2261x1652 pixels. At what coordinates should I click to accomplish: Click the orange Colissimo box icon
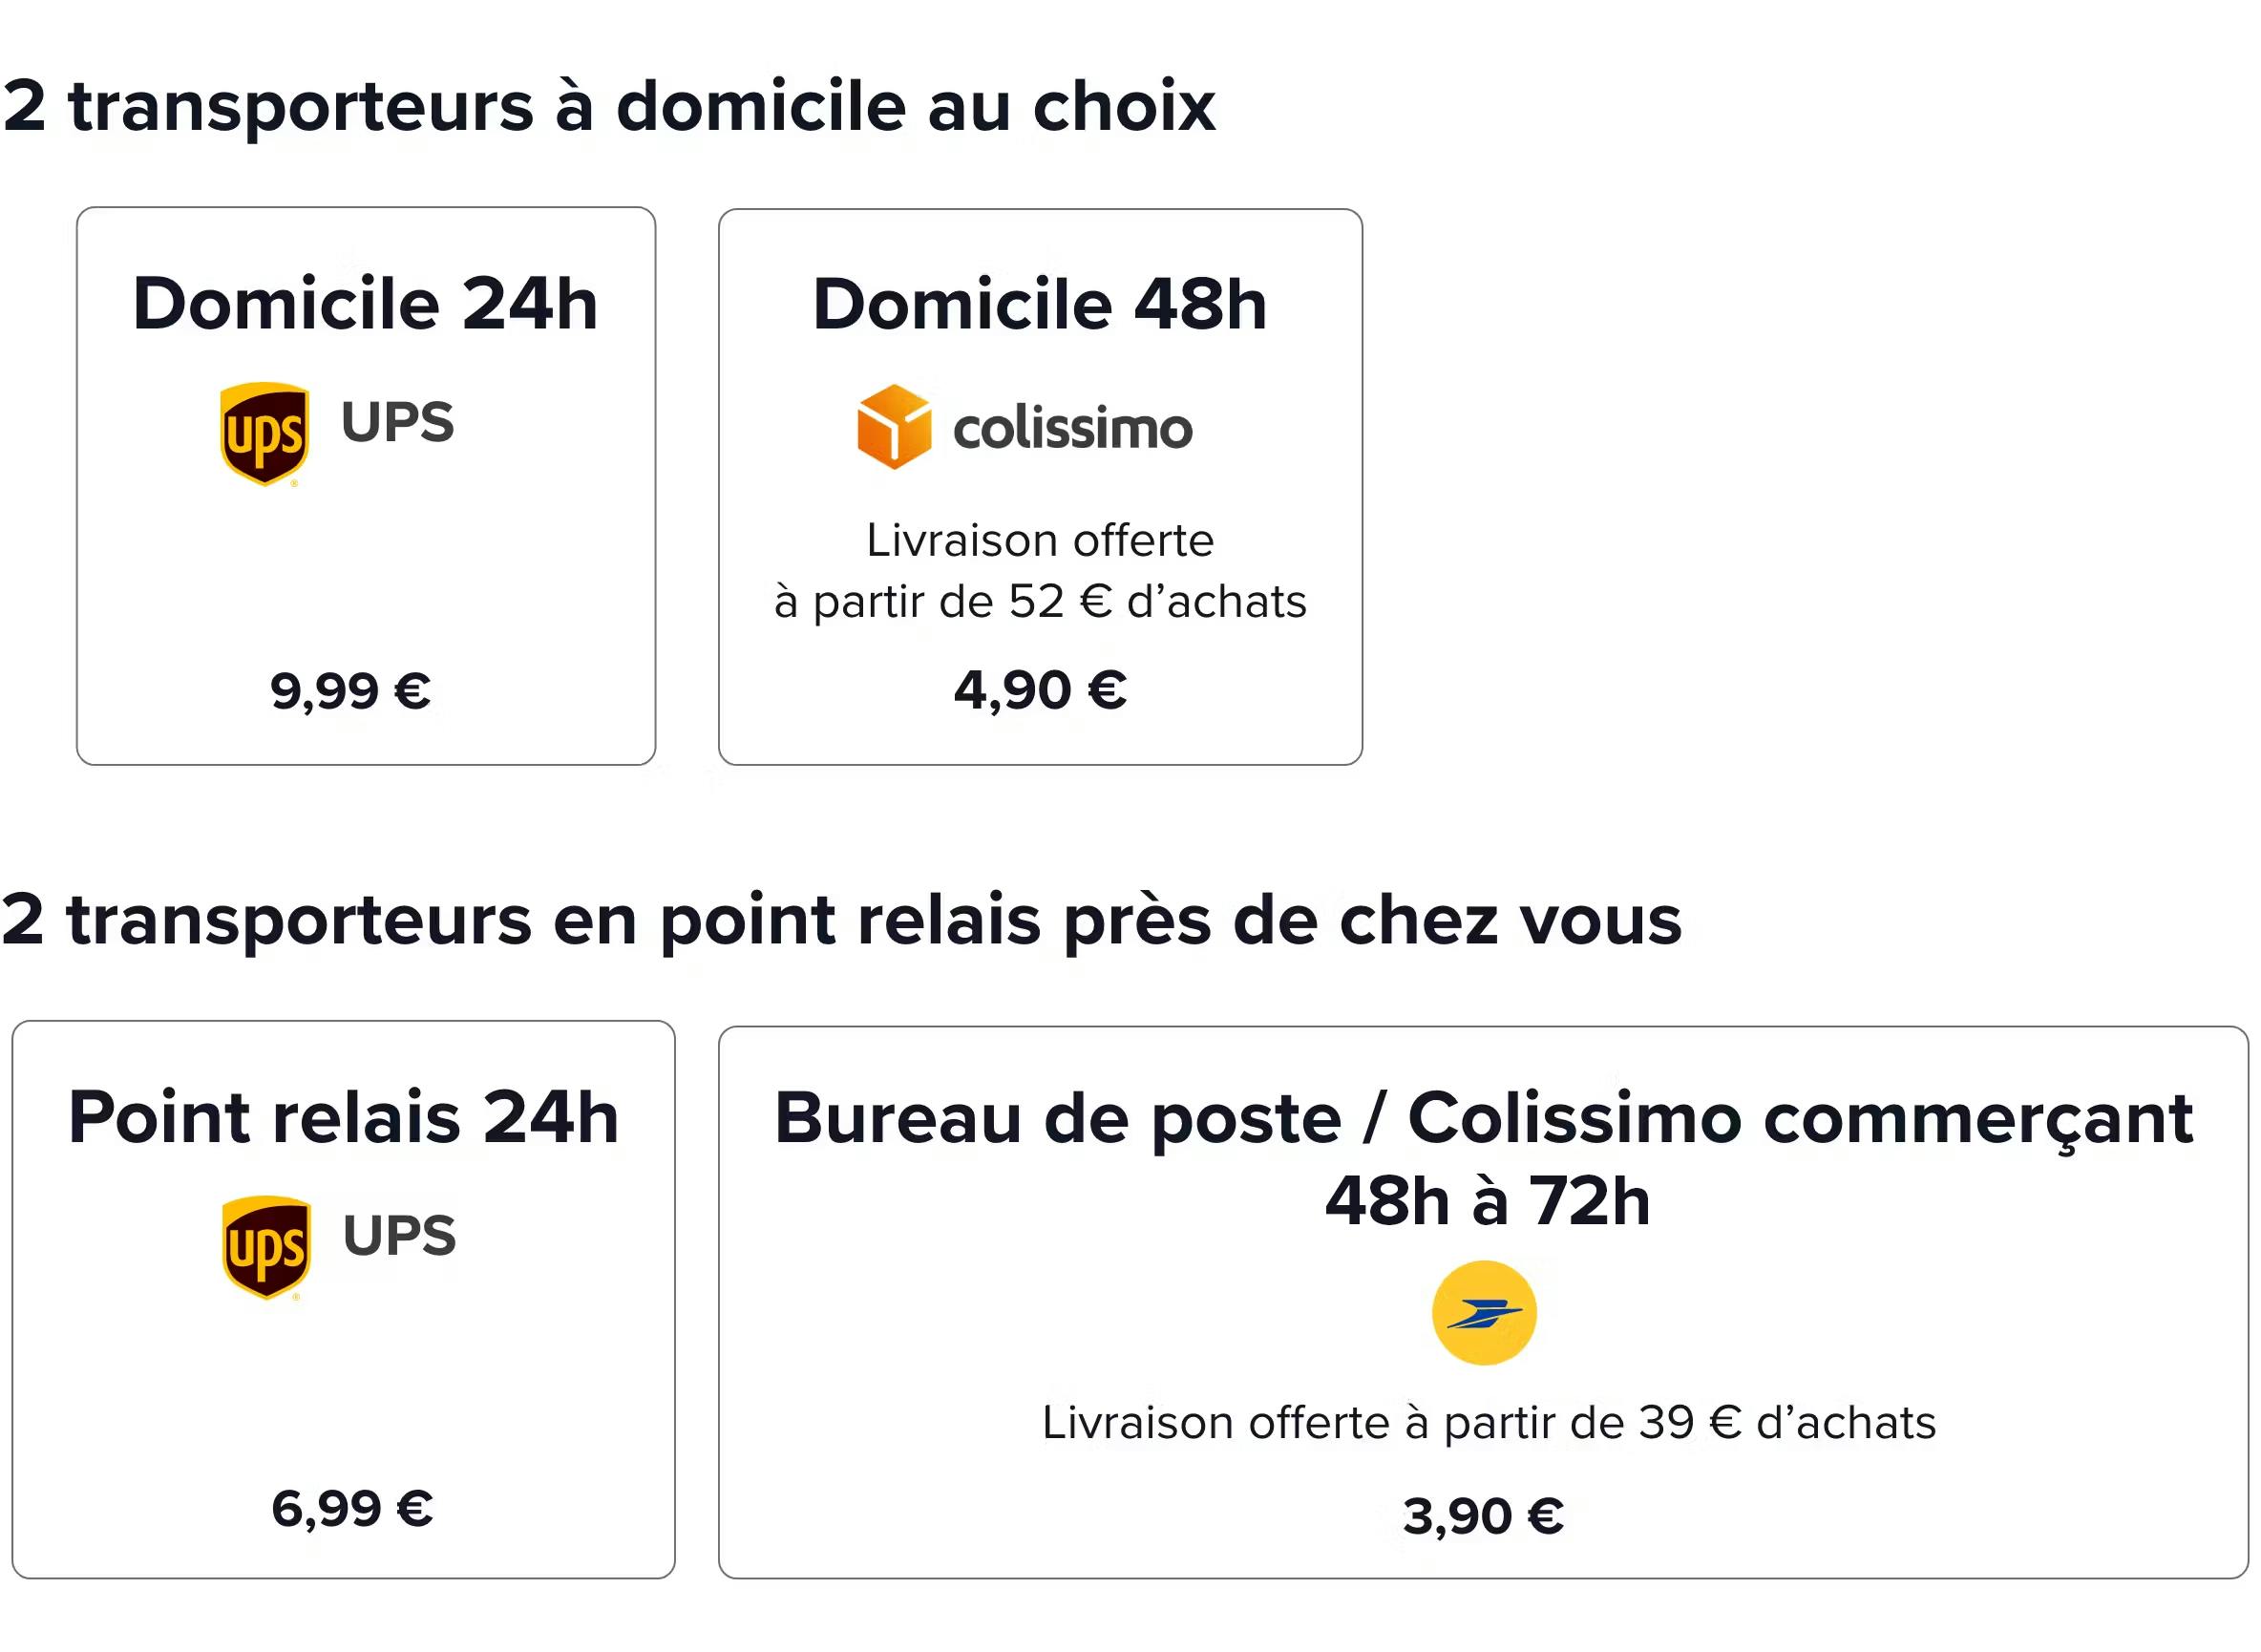coord(894,427)
